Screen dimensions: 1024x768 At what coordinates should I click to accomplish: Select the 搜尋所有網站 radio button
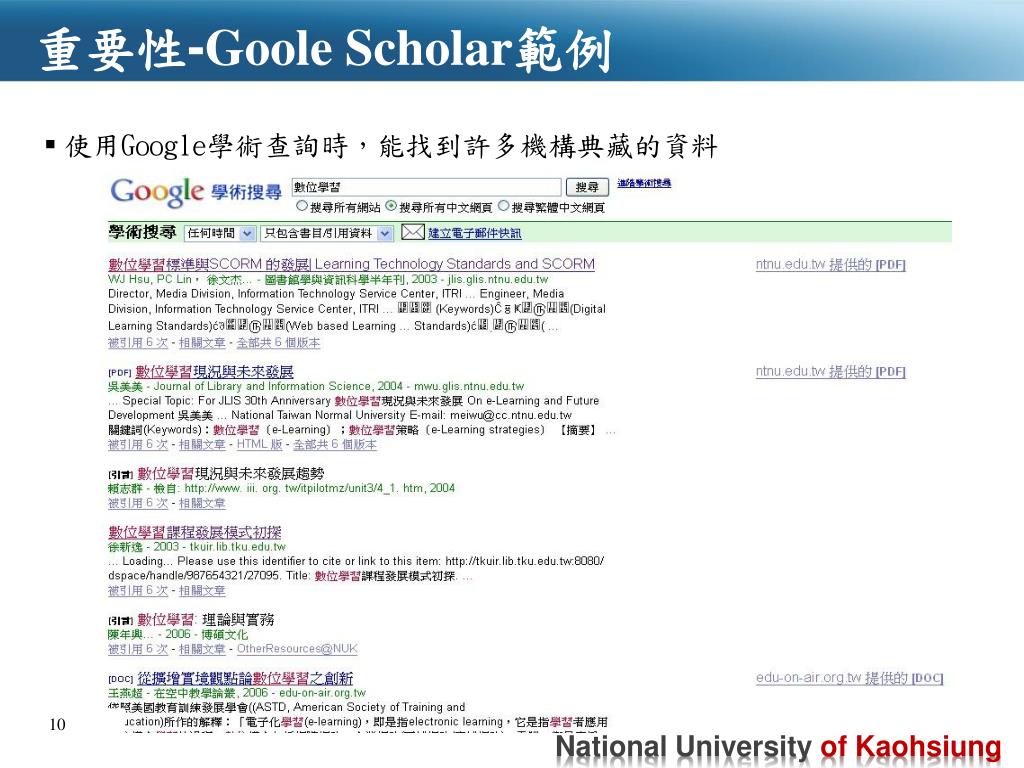pos(302,206)
